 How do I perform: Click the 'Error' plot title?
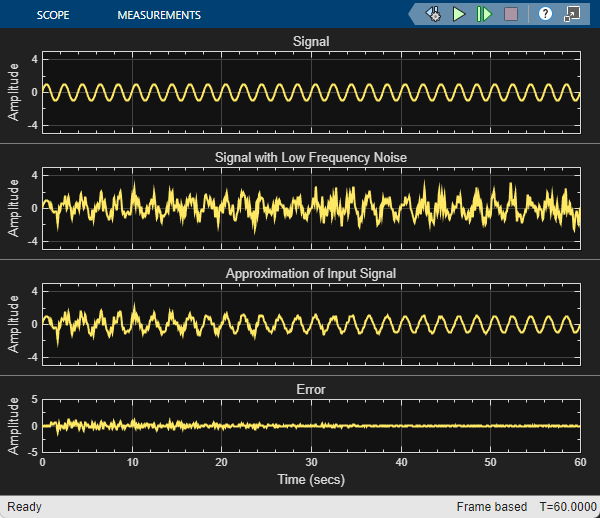pyautogui.click(x=311, y=389)
